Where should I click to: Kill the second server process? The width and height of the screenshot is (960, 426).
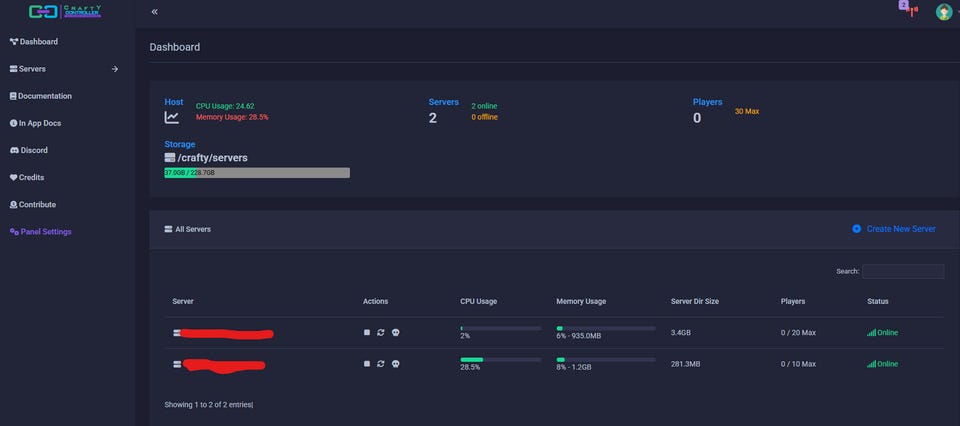395,364
